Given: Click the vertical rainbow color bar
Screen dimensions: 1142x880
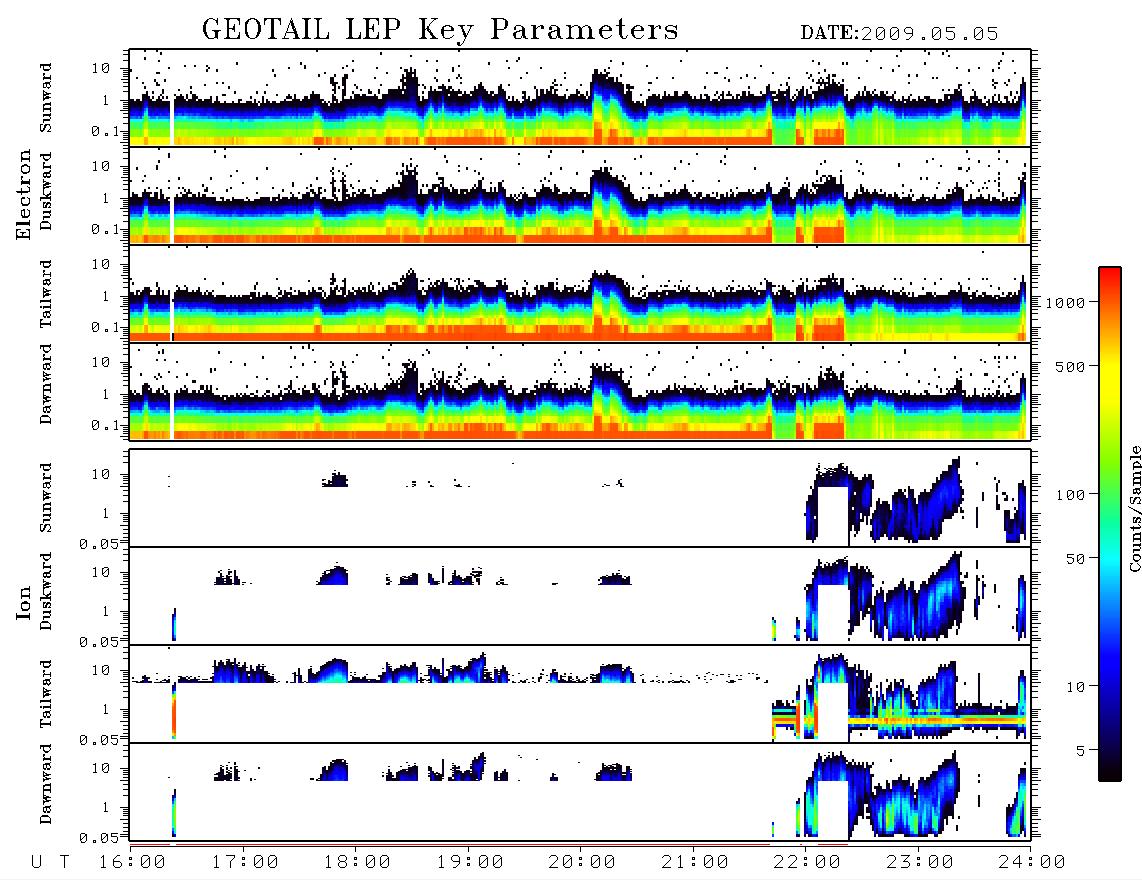Looking at the screenshot, I should pyautogui.click(x=1109, y=524).
